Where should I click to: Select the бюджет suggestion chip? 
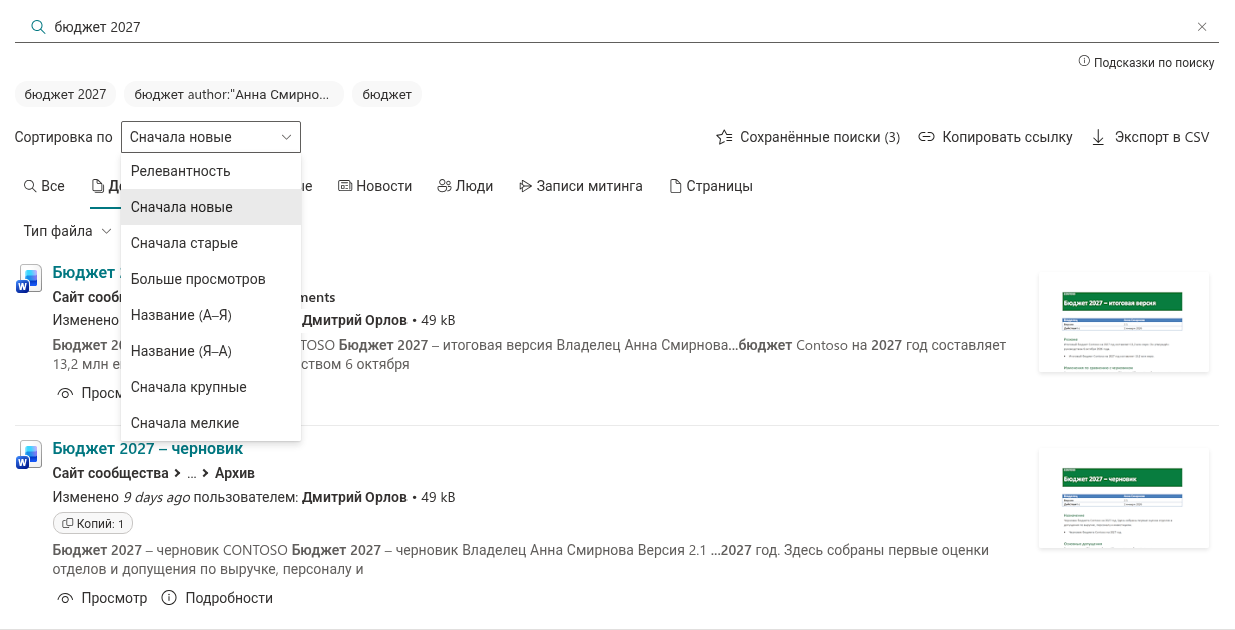(387, 94)
